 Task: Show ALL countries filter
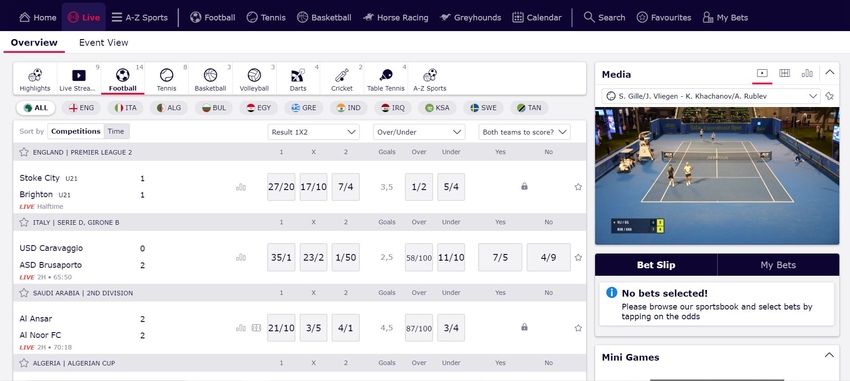click(36, 108)
